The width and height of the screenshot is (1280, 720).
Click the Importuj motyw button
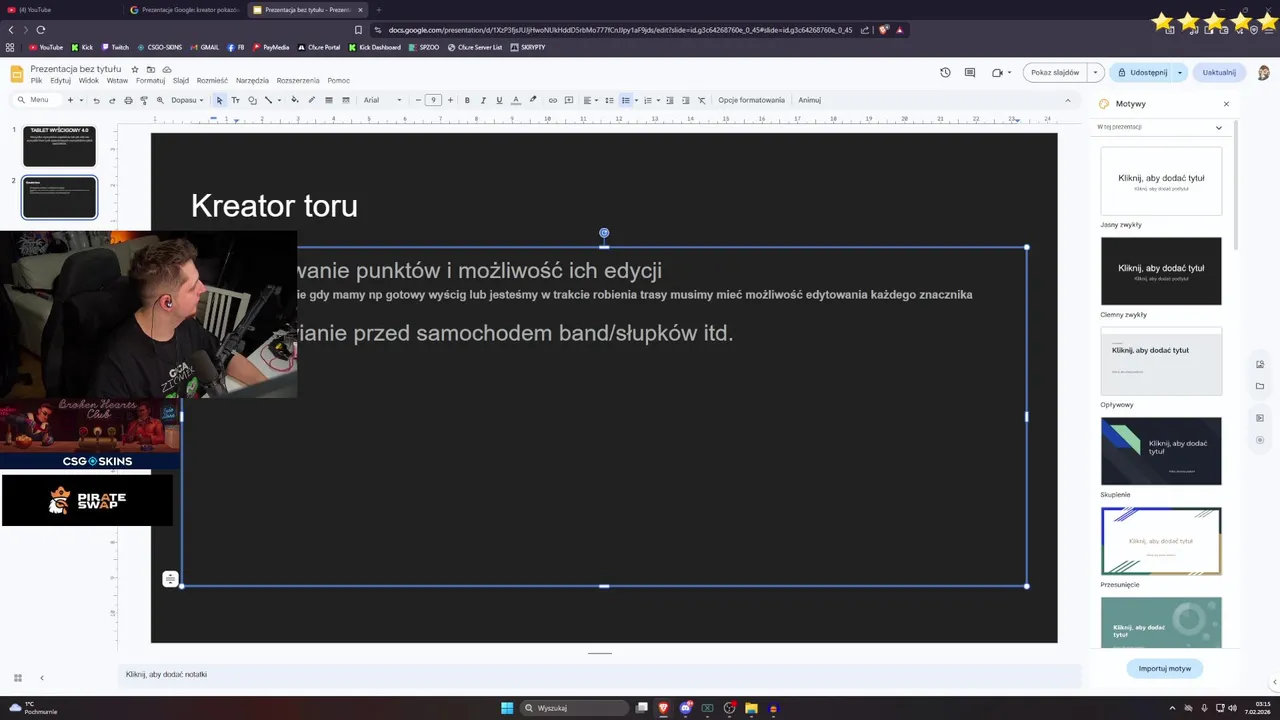1165,668
